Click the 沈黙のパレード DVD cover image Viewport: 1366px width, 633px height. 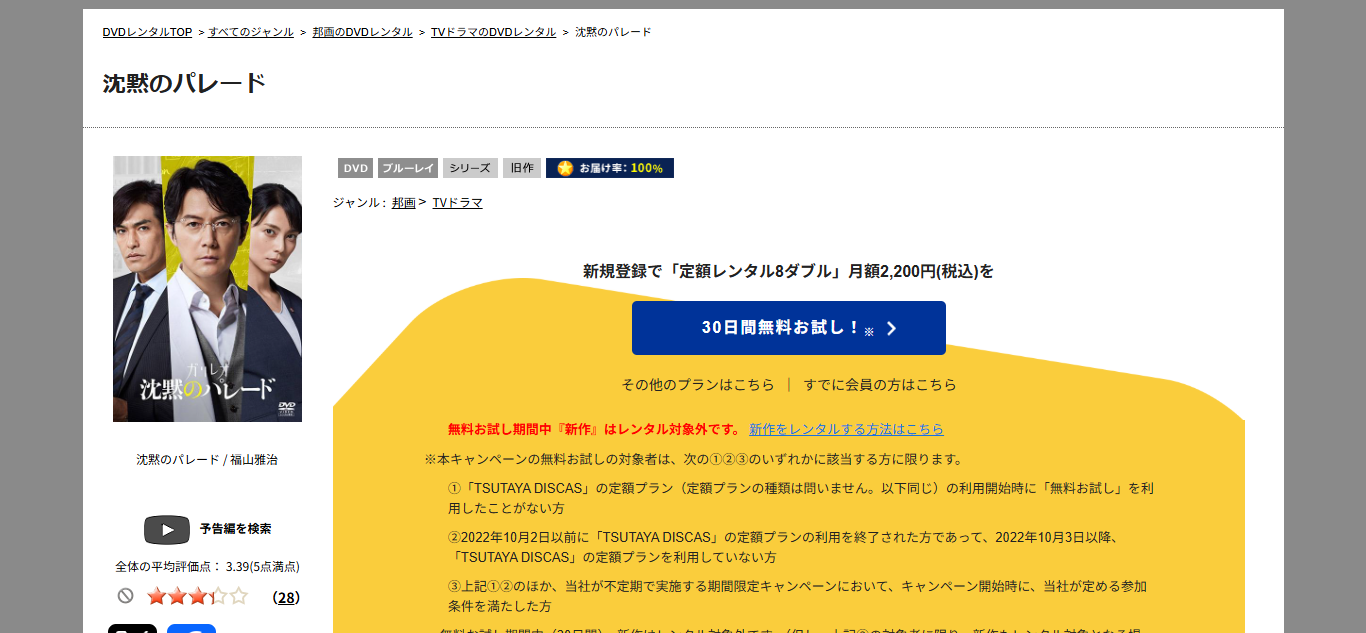(207, 289)
